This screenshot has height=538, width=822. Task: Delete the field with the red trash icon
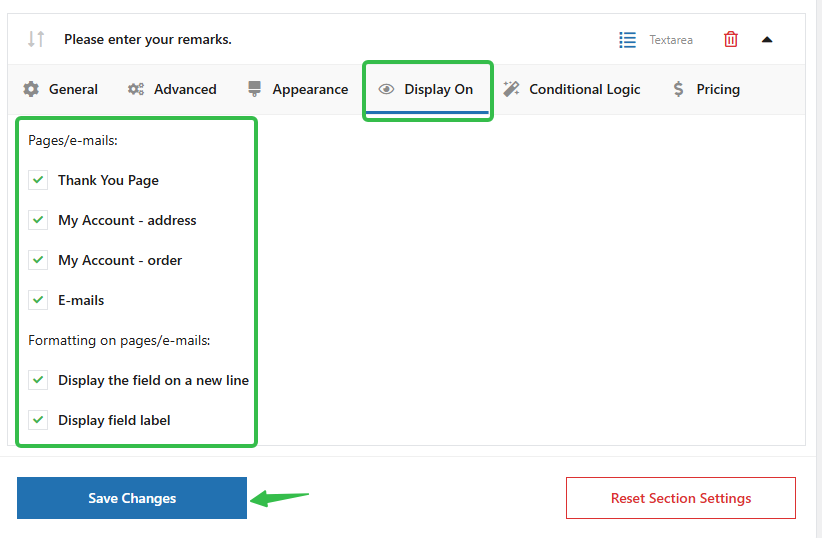point(731,40)
